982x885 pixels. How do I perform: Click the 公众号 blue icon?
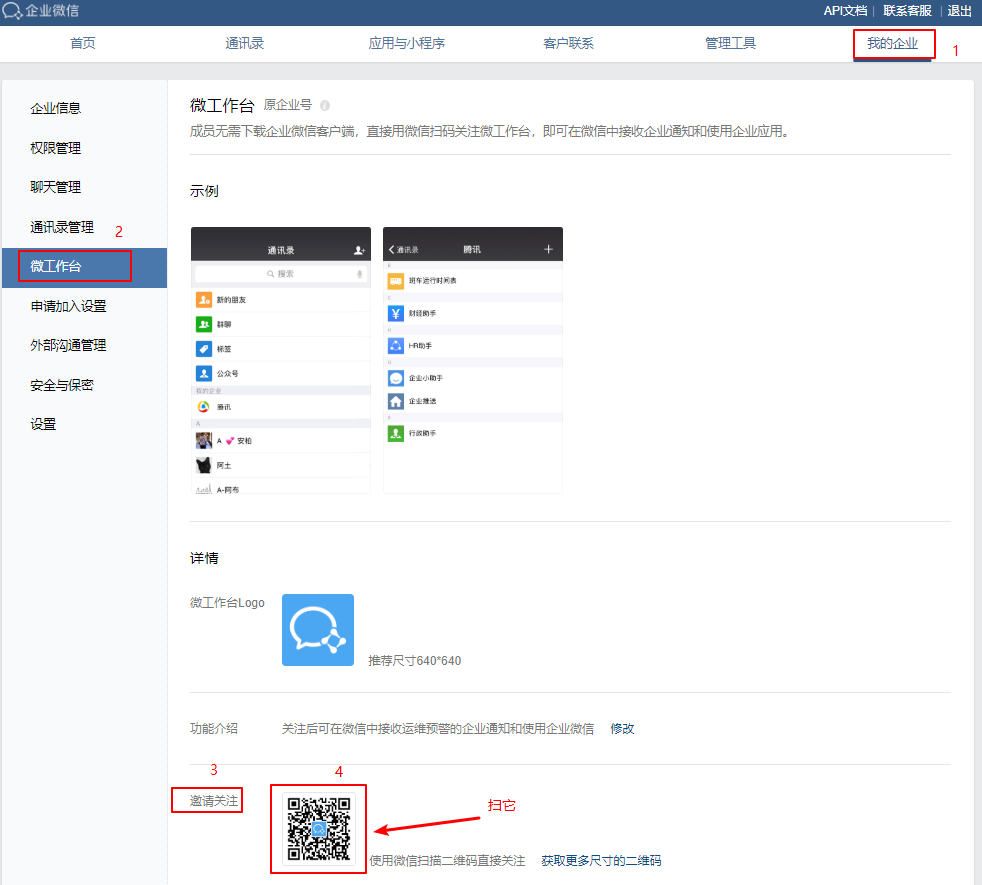click(204, 373)
